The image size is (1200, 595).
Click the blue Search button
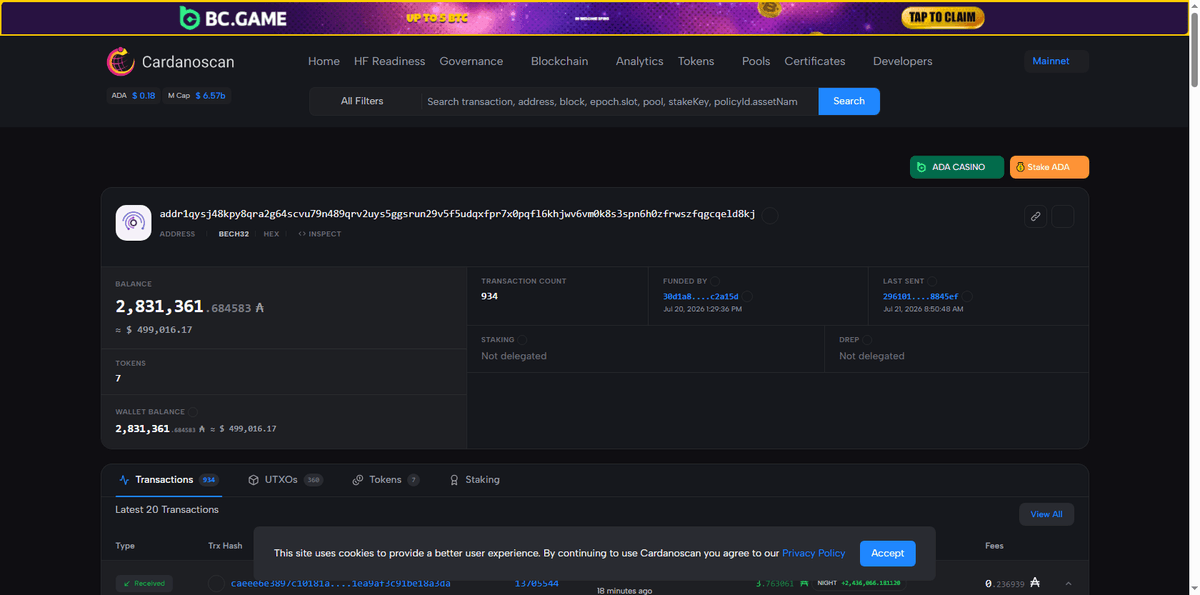pyautogui.click(x=849, y=101)
